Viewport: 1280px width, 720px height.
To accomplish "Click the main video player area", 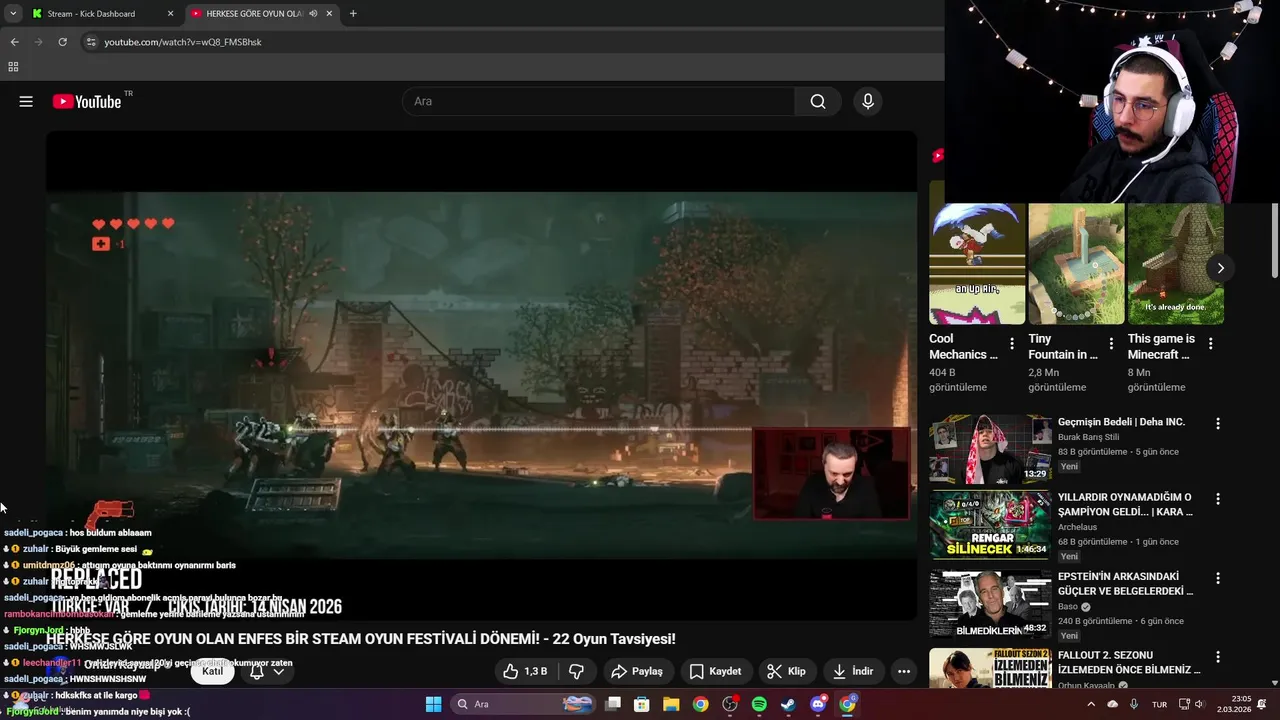I will tap(481, 375).
